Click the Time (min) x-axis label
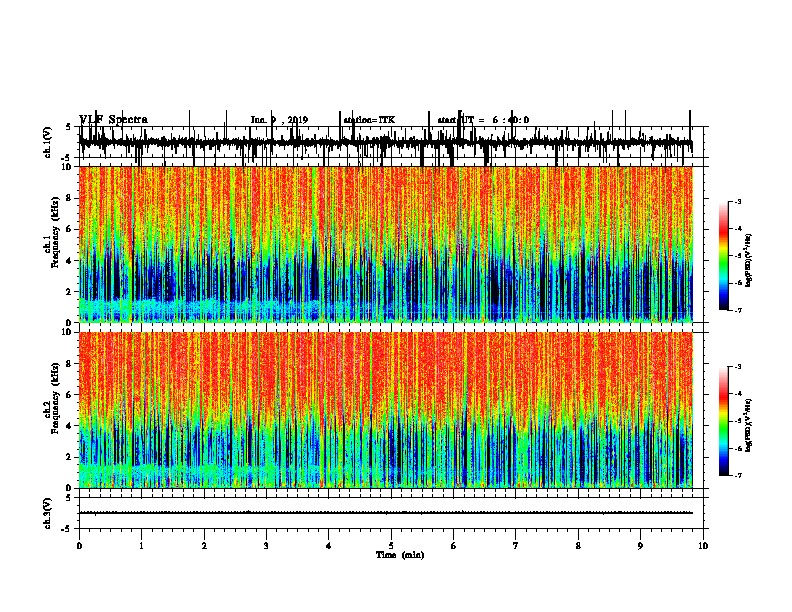This screenshot has height=612, width=792. pyautogui.click(x=400, y=555)
